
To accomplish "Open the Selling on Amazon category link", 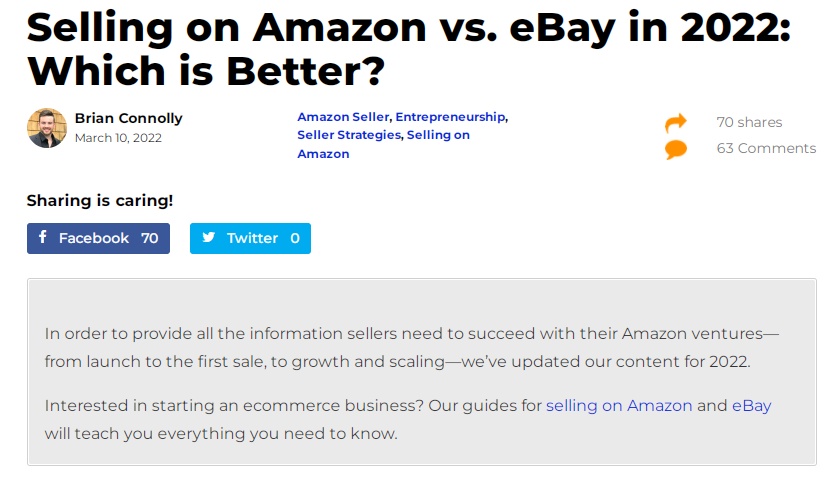I will [x=384, y=145].
